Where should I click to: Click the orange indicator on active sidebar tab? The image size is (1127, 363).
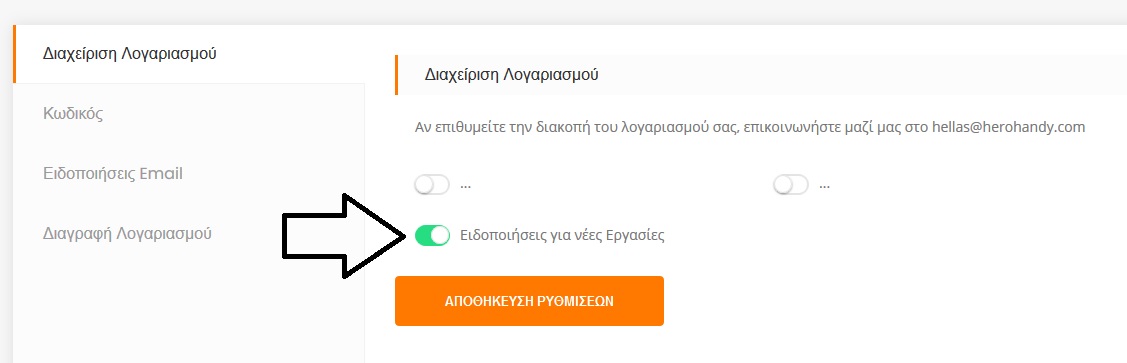point(14,54)
